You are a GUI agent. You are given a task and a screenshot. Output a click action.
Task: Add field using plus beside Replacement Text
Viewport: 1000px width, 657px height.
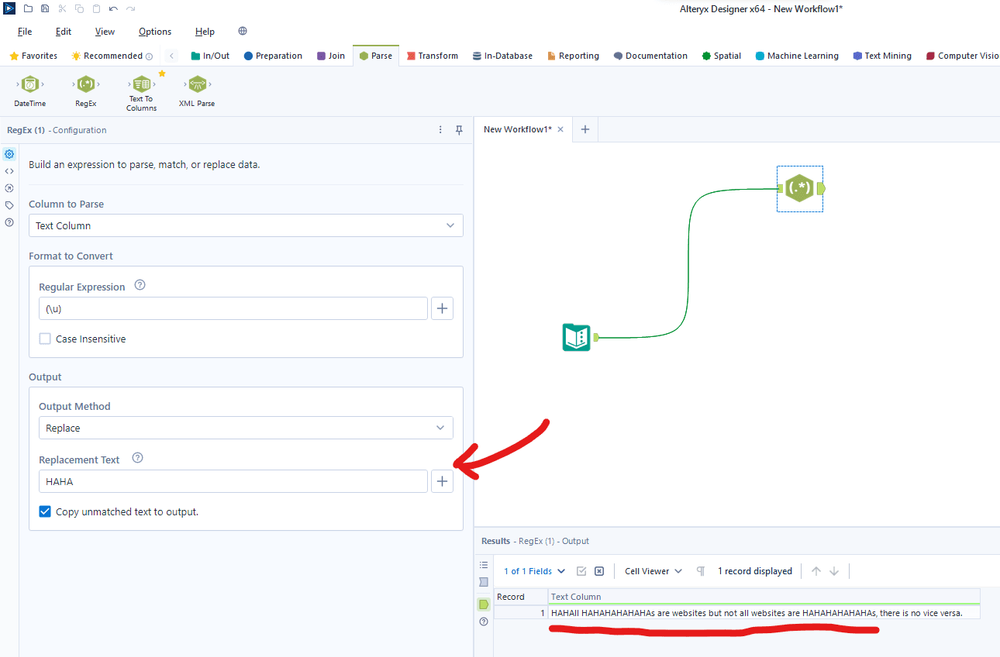(x=442, y=482)
